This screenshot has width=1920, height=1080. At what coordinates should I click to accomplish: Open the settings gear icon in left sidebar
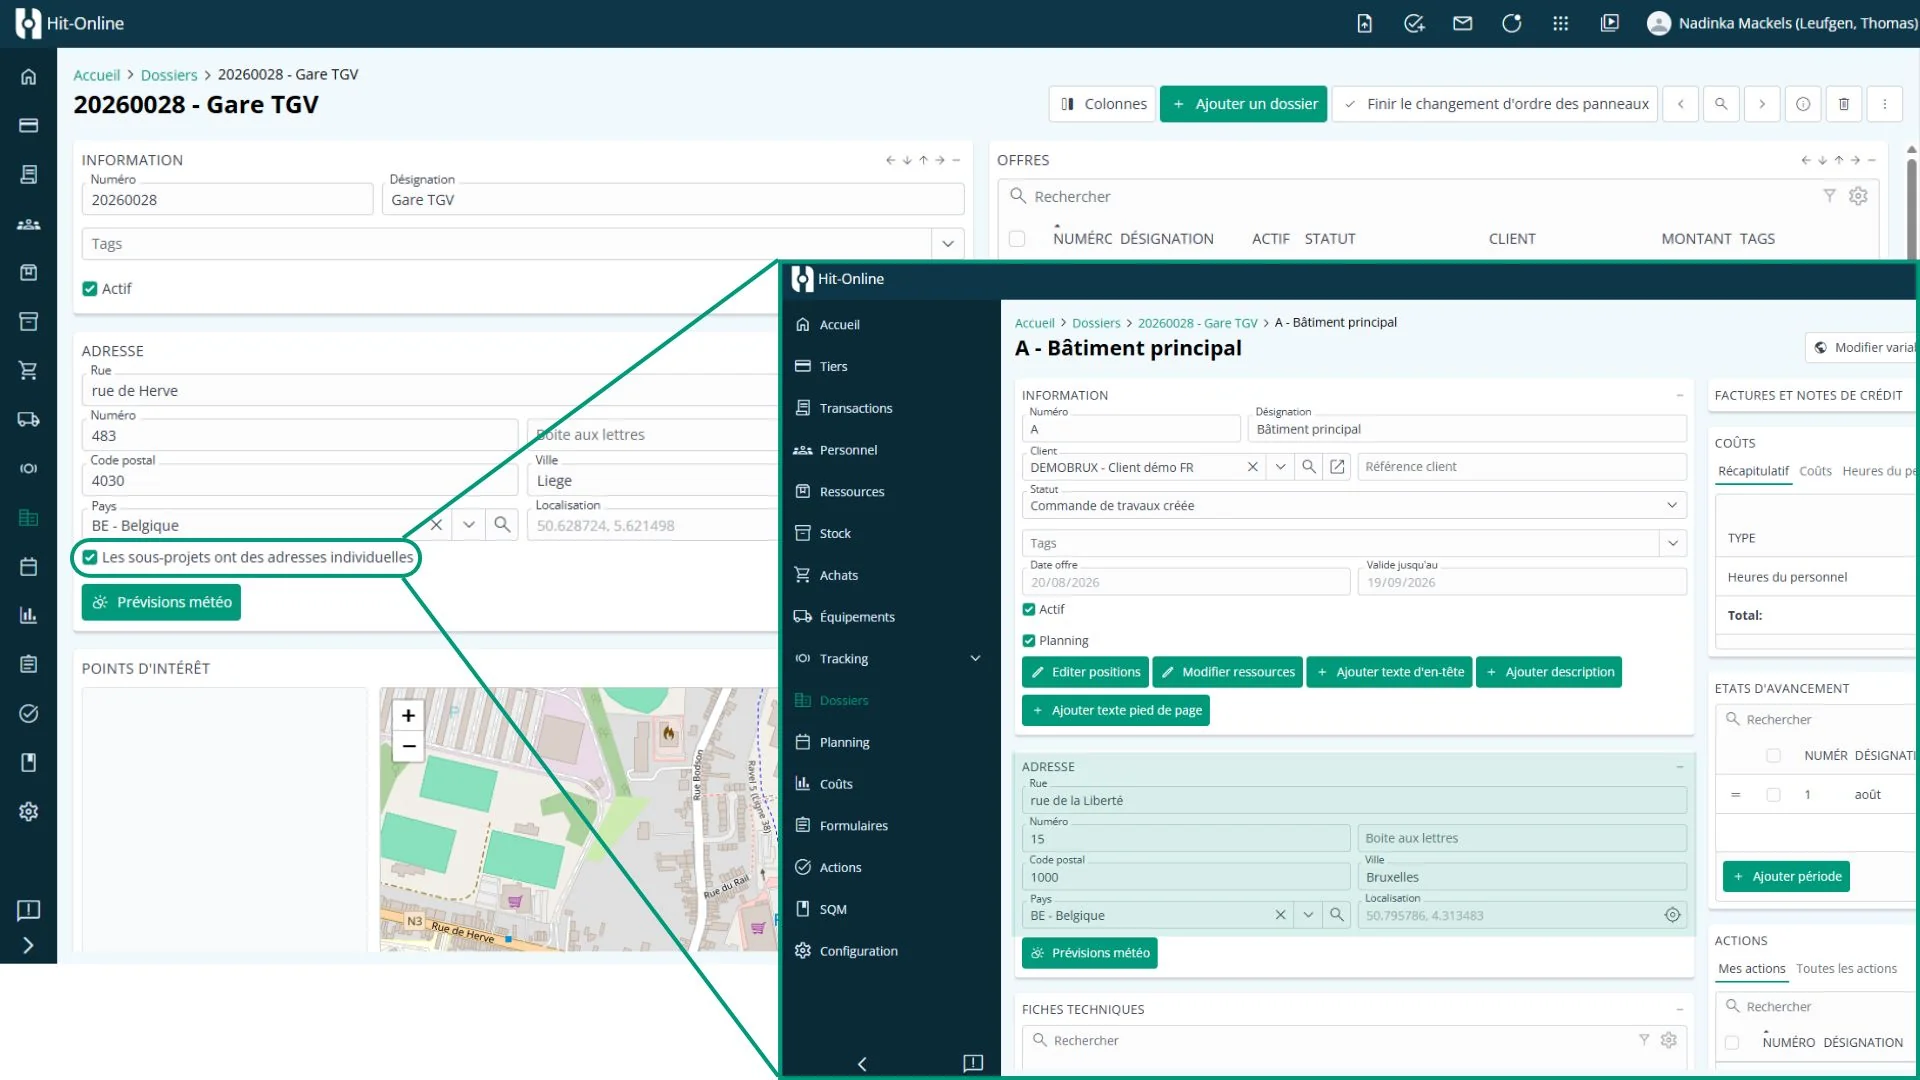coord(28,811)
